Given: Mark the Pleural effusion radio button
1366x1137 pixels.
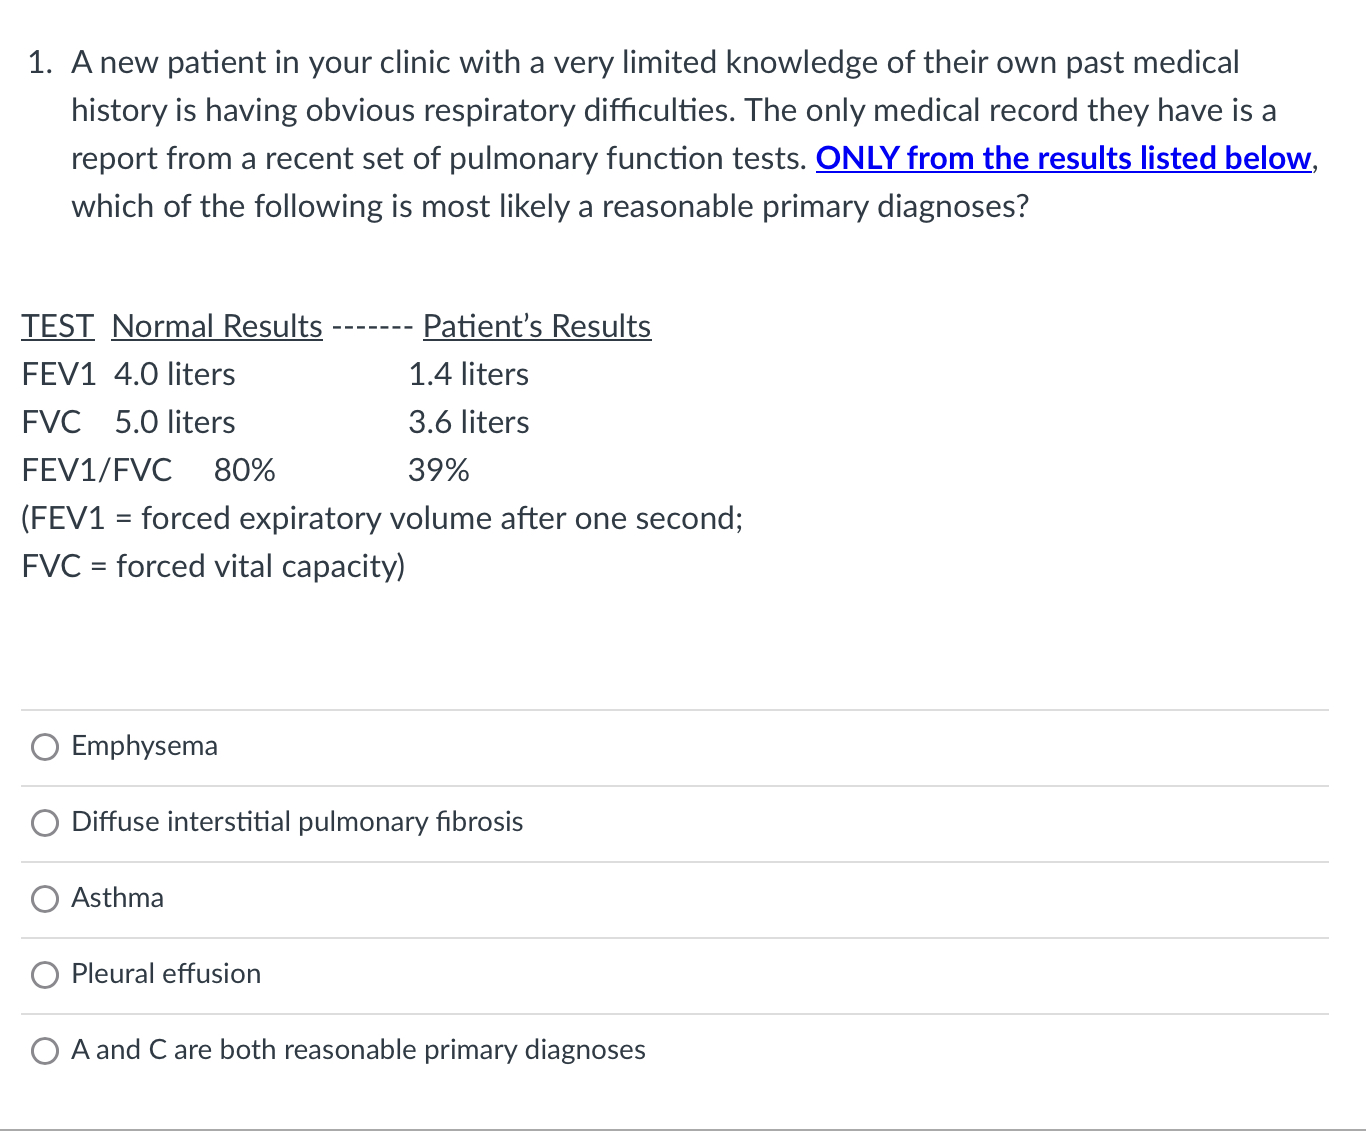Looking at the screenshot, I should 45,975.
